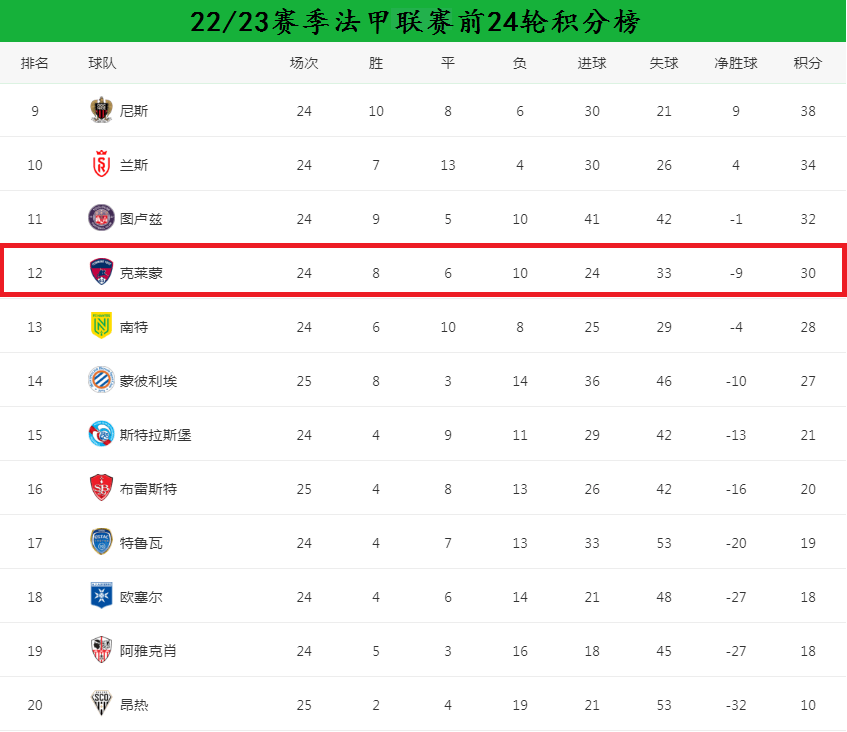
Task: Click the 布雷斯特 (Brest) red shield crest
Action: (x=101, y=488)
